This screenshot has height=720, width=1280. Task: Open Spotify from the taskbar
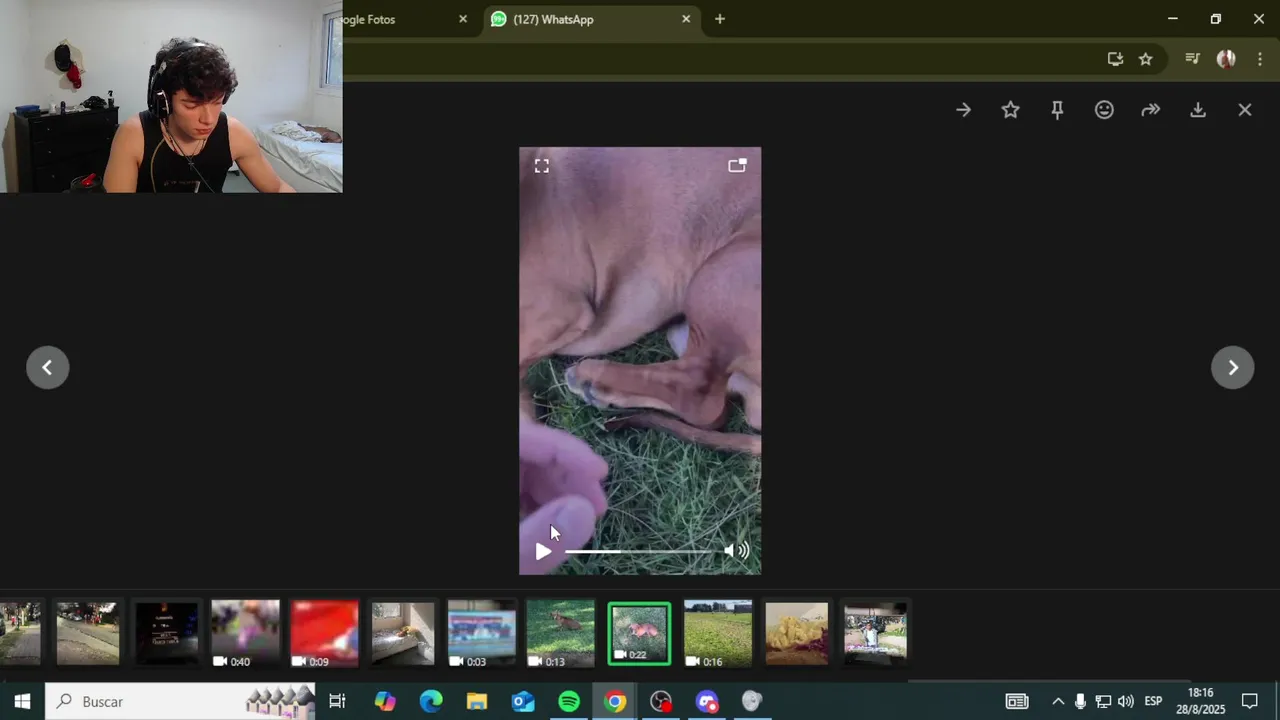569,702
